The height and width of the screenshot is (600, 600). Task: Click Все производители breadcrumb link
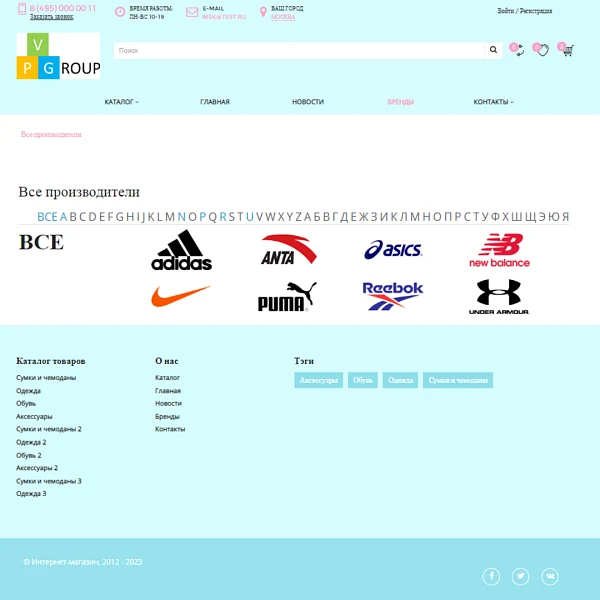pyautogui.click(x=51, y=134)
